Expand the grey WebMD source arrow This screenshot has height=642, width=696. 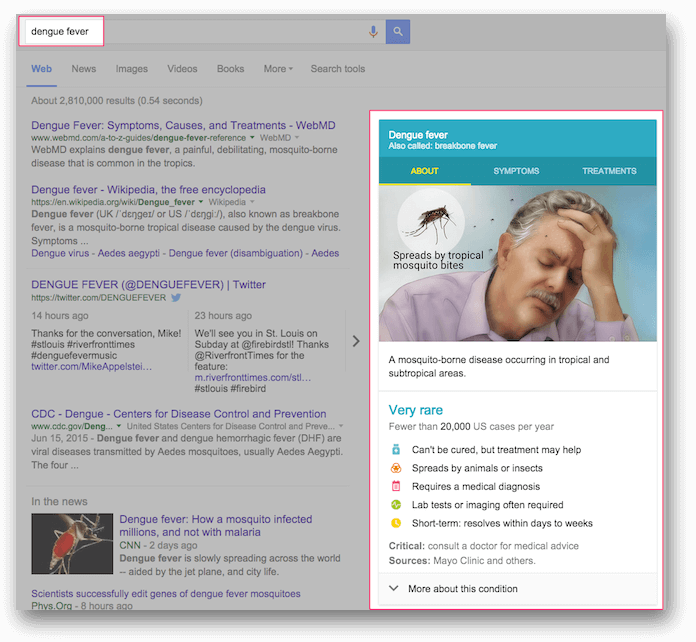pyautogui.click(x=297, y=138)
